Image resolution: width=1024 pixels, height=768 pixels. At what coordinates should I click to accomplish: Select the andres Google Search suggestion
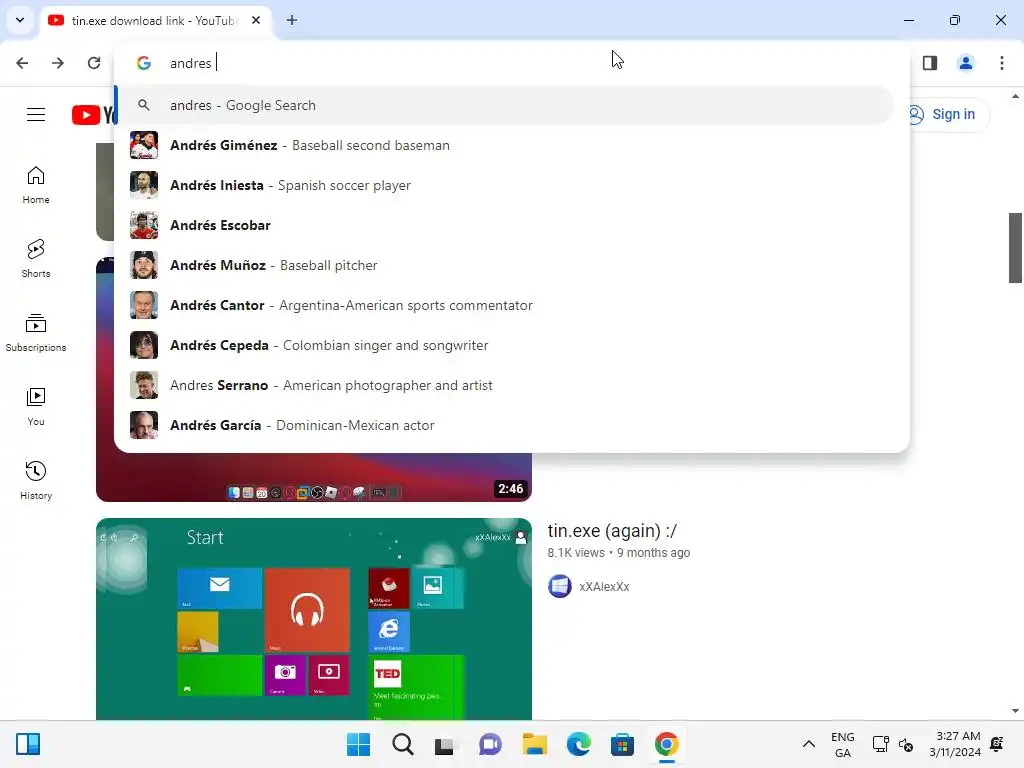coord(505,105)
